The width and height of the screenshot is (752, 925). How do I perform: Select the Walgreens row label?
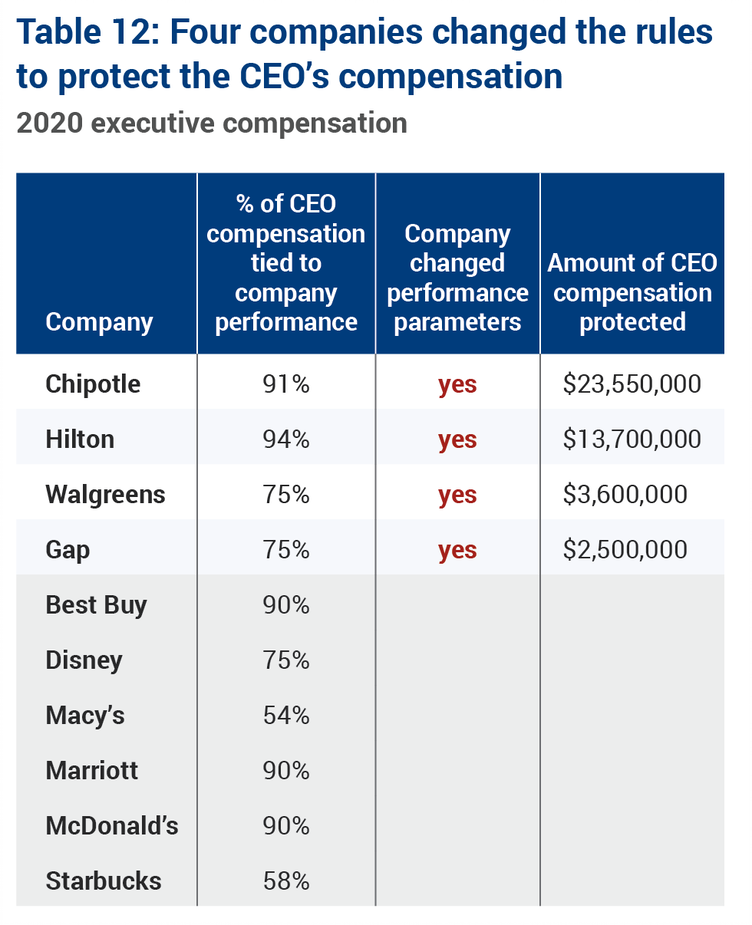tap(105, 494)
